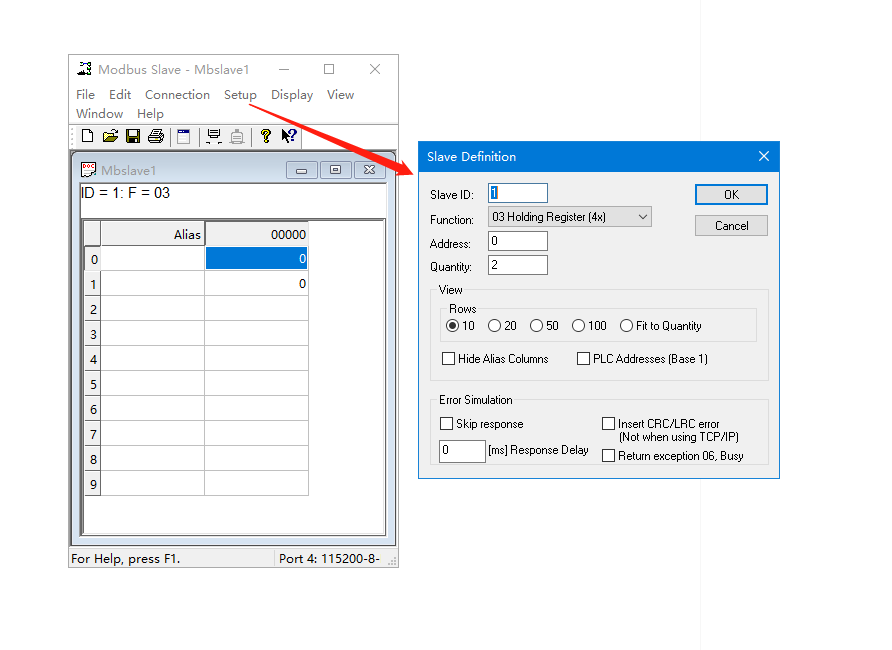Click the yellow question mark About icon
The image size is (892, 650).
click(x=266, y=136)
